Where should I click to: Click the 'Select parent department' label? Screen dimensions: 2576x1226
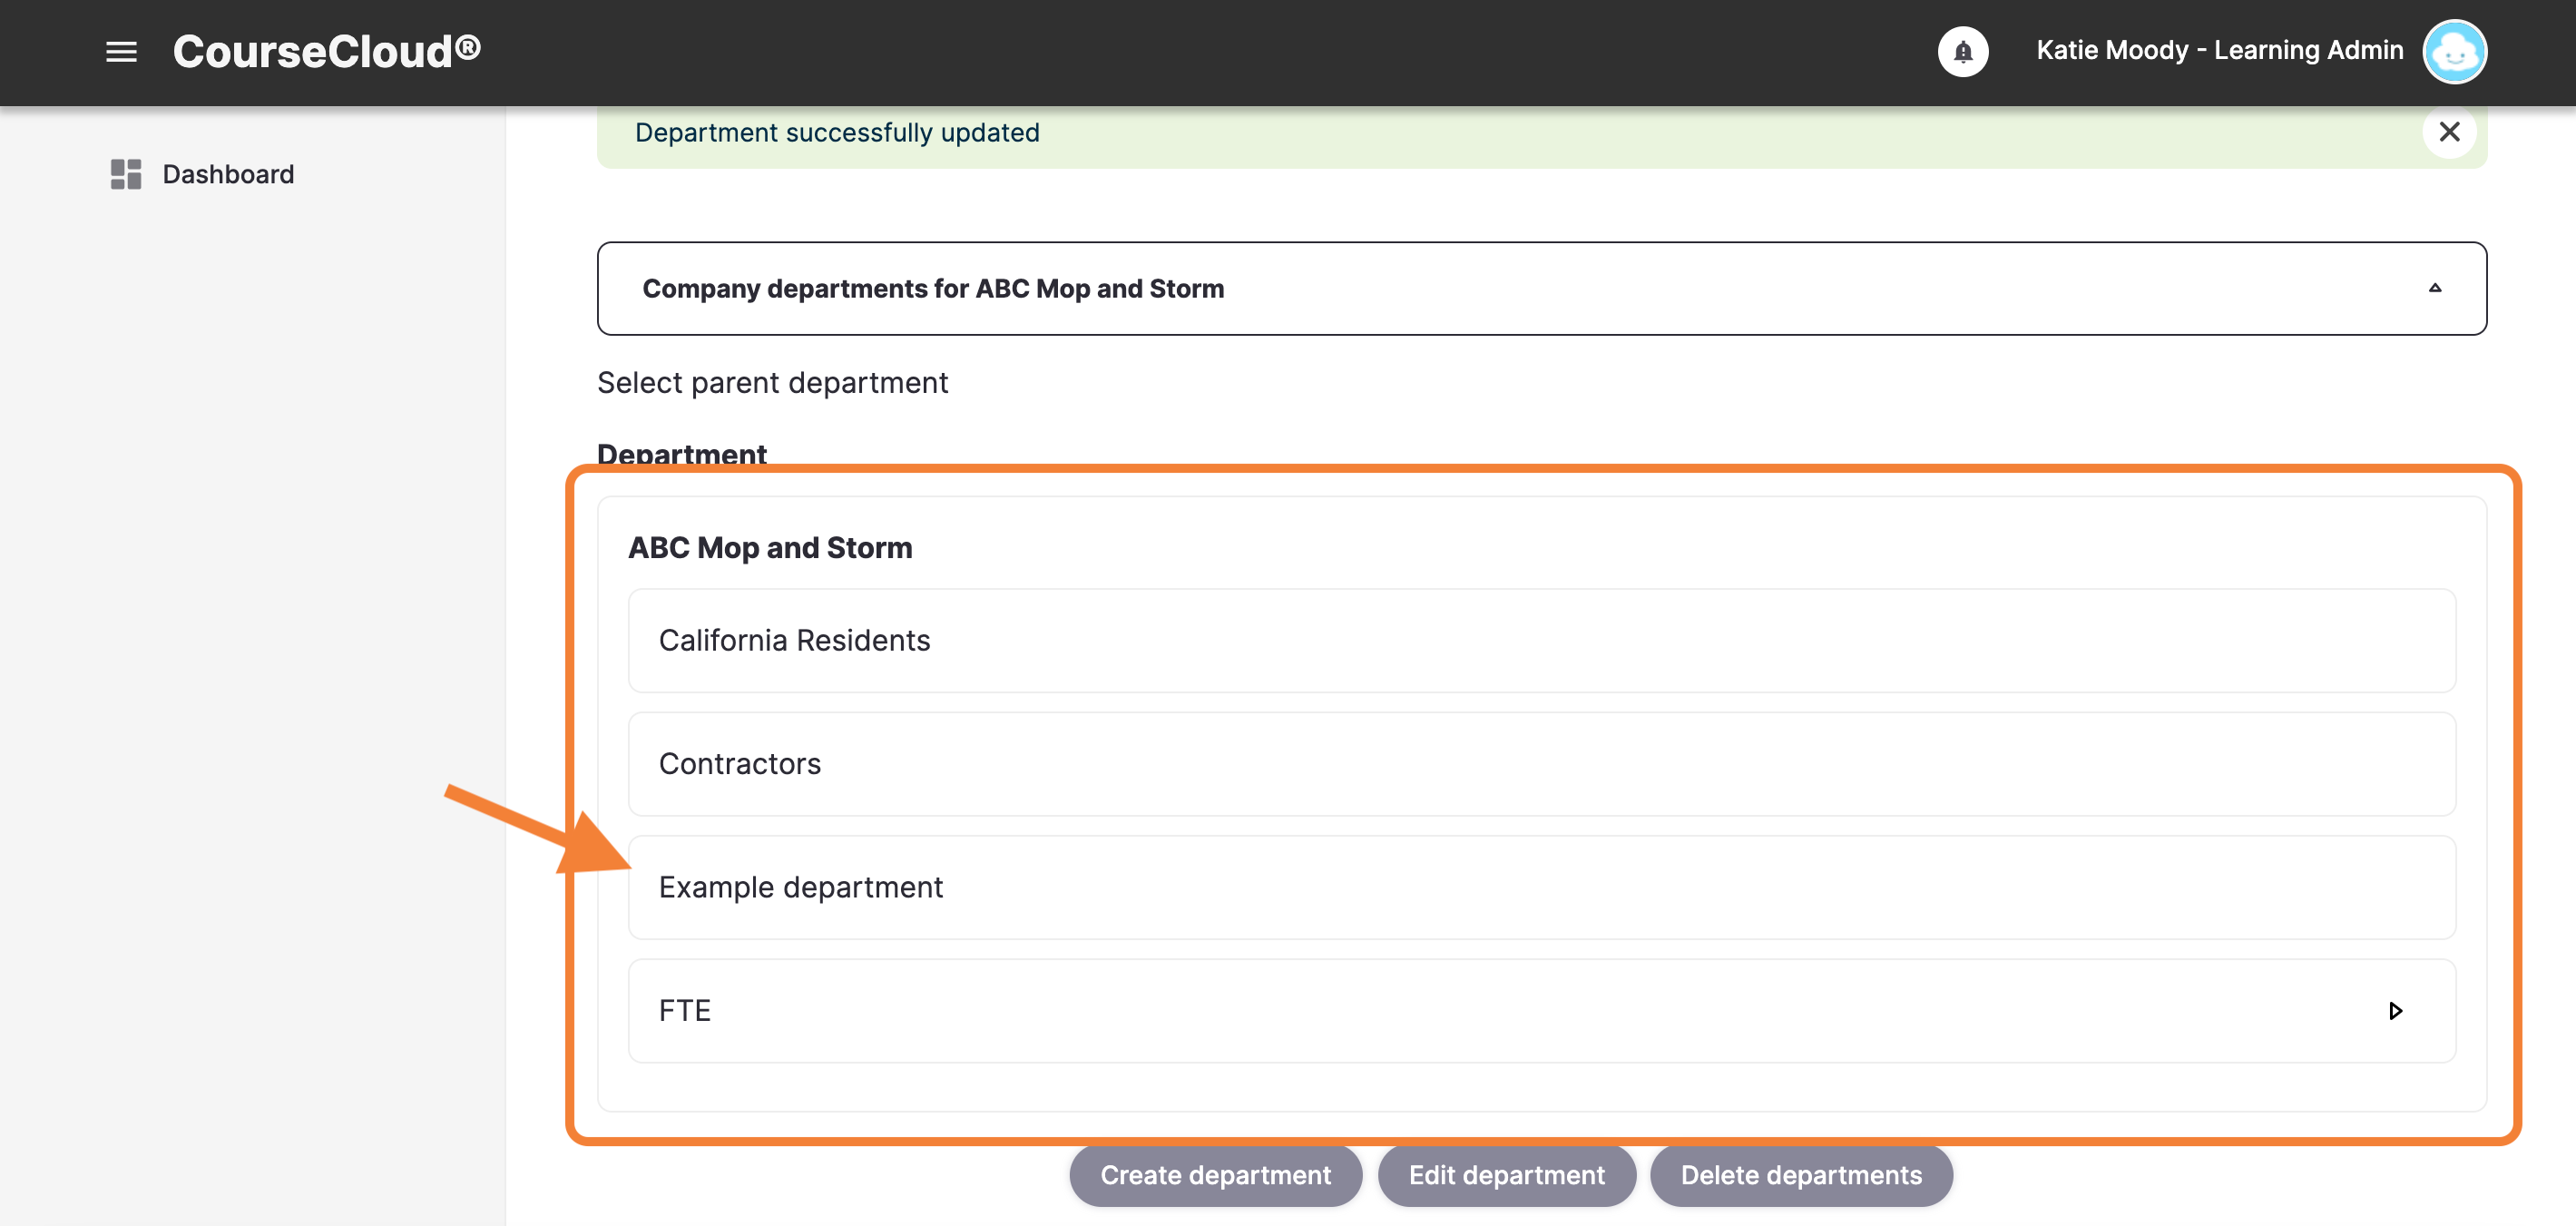(772, 383)
